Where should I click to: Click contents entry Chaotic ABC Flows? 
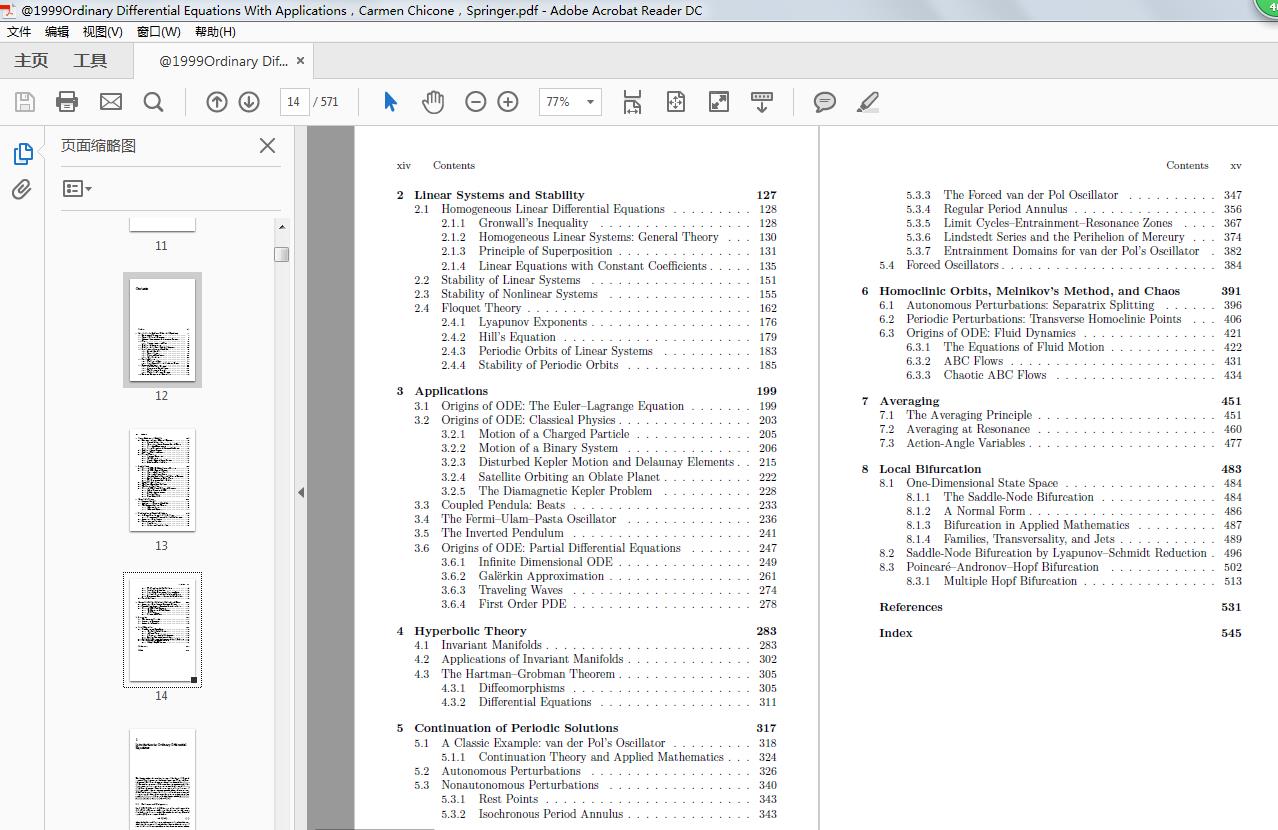click(995, 375)
